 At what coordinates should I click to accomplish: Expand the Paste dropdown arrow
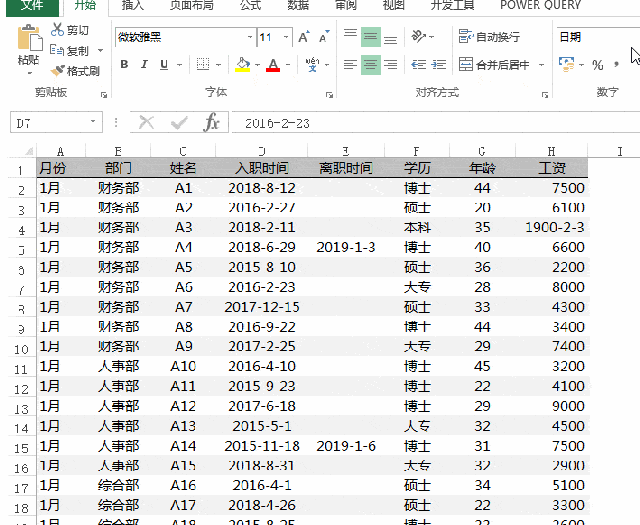29,73
